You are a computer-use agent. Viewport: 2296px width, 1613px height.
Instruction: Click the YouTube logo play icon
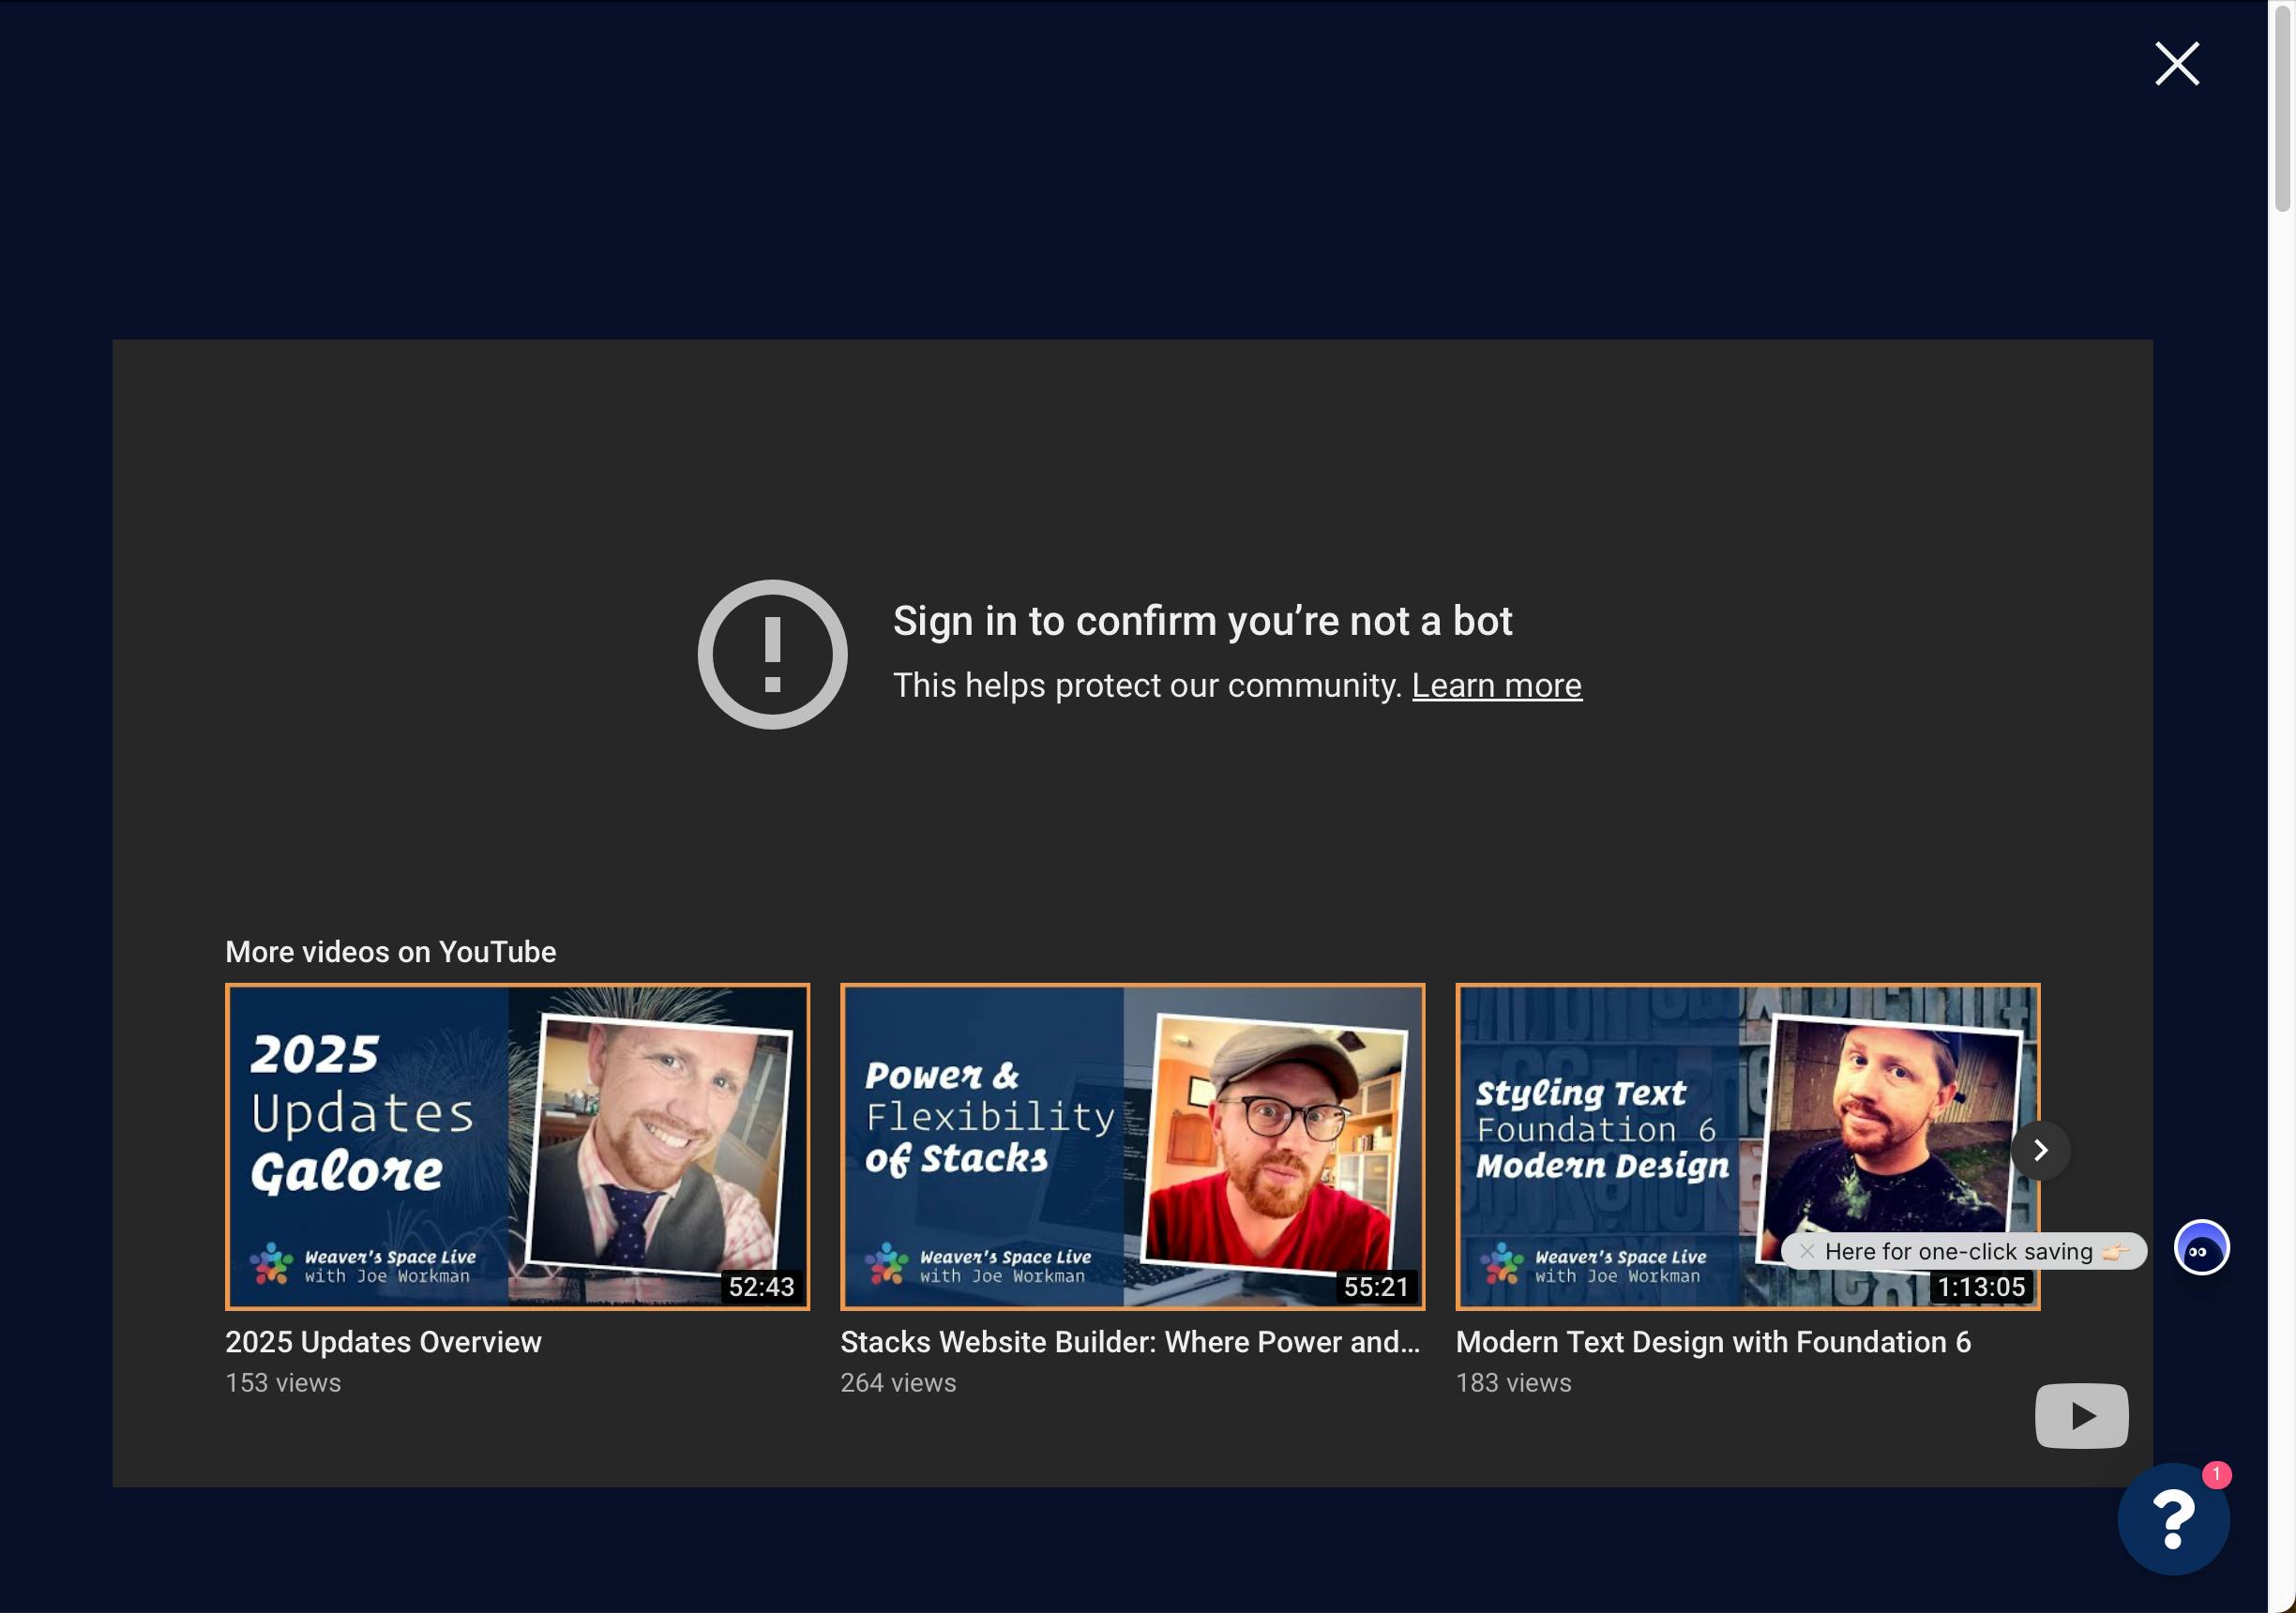coord(2081,1416)
